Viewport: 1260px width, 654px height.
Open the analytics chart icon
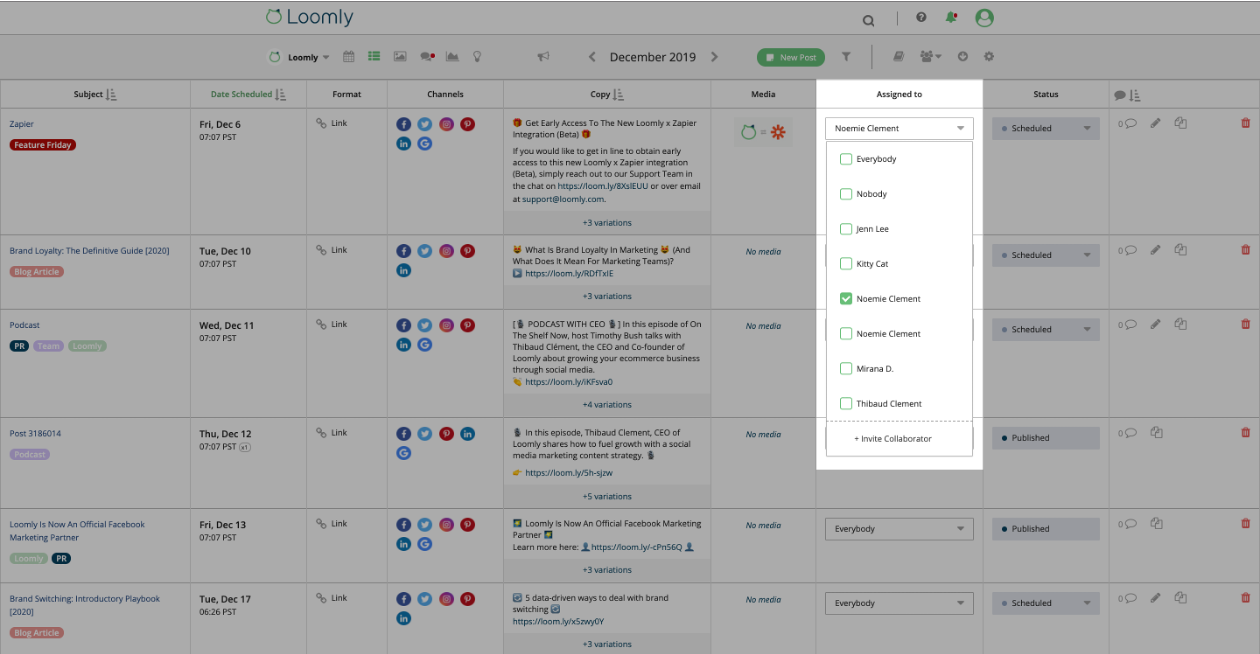point(452,57)
